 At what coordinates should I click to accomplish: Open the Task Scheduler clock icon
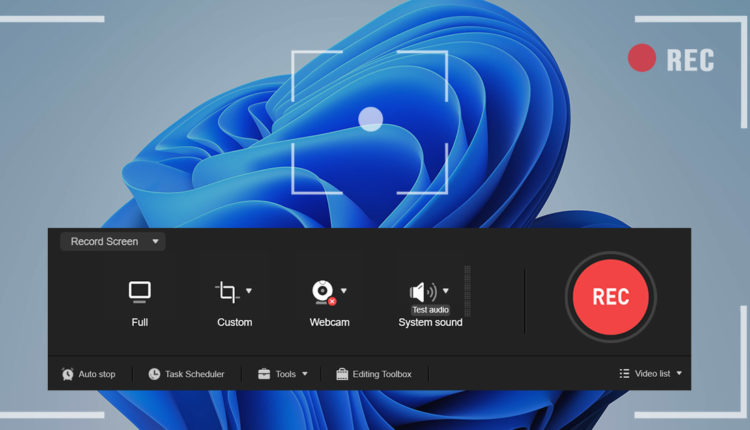154,374
